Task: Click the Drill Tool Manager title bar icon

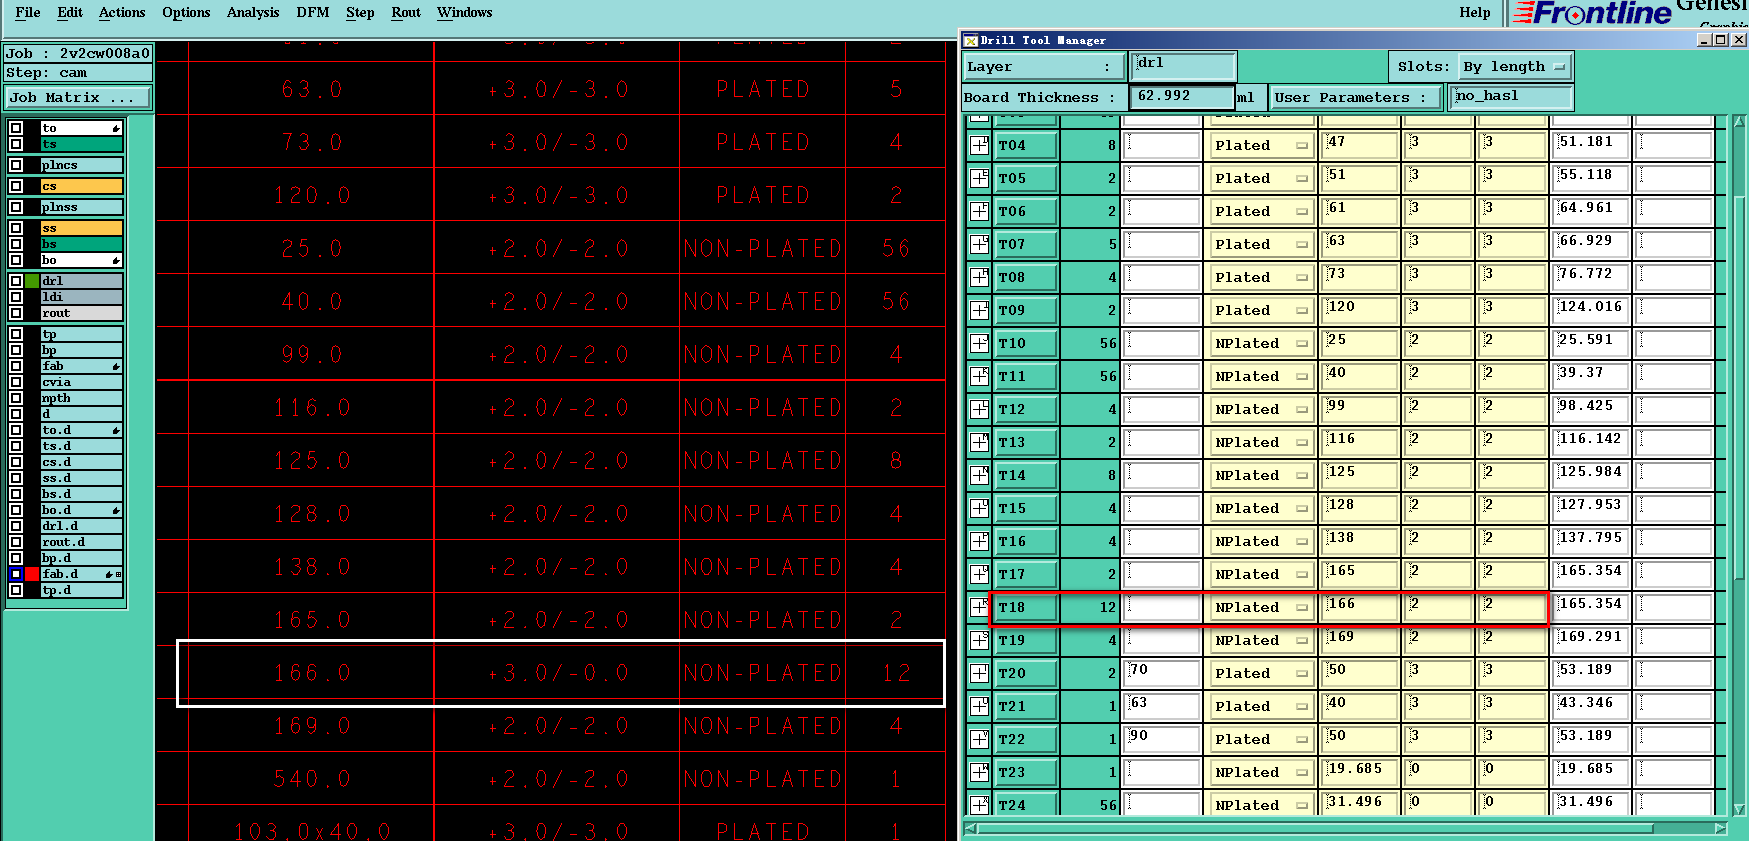Action: (970, 40)
